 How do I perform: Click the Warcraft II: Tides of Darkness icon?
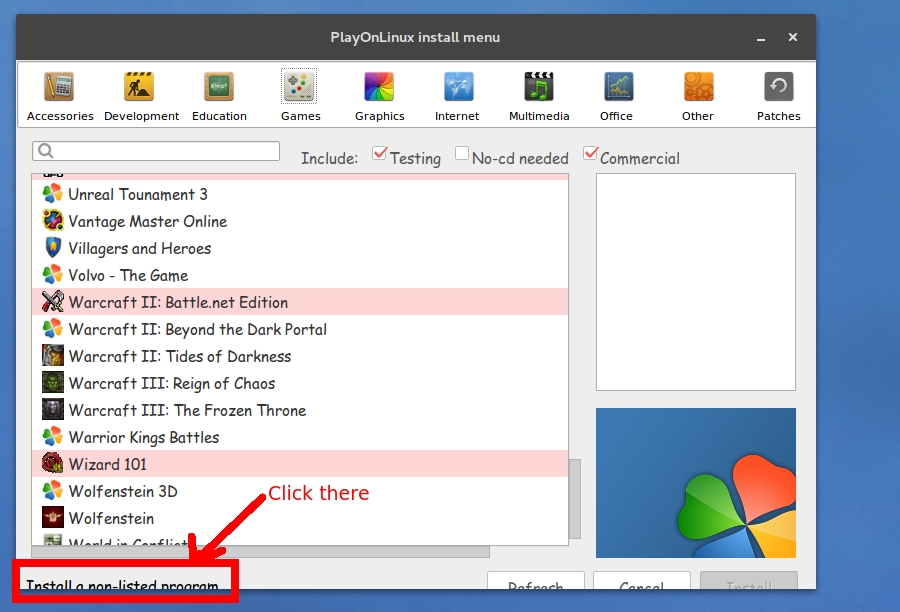click(x=52, y=355)
